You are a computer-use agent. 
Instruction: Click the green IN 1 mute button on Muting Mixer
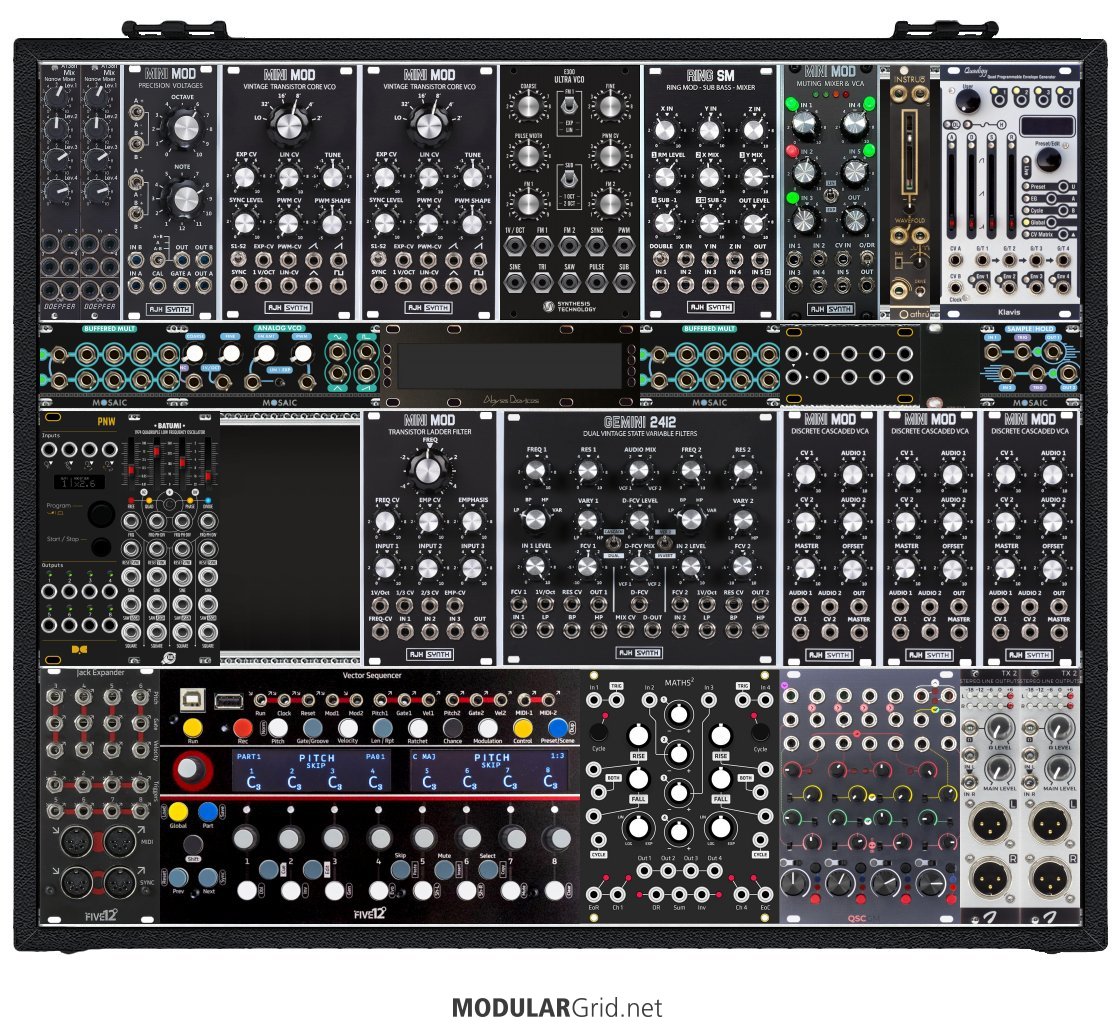pyautogui.click(x=791, y=105)
